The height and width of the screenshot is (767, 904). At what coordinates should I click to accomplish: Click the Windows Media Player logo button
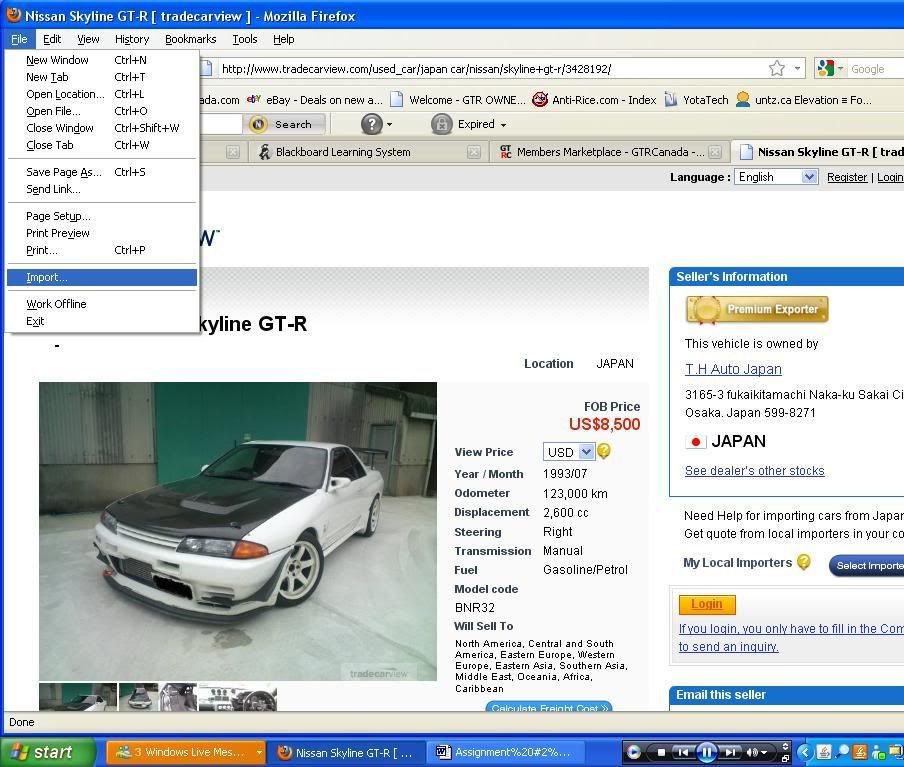tap(634, 752)
